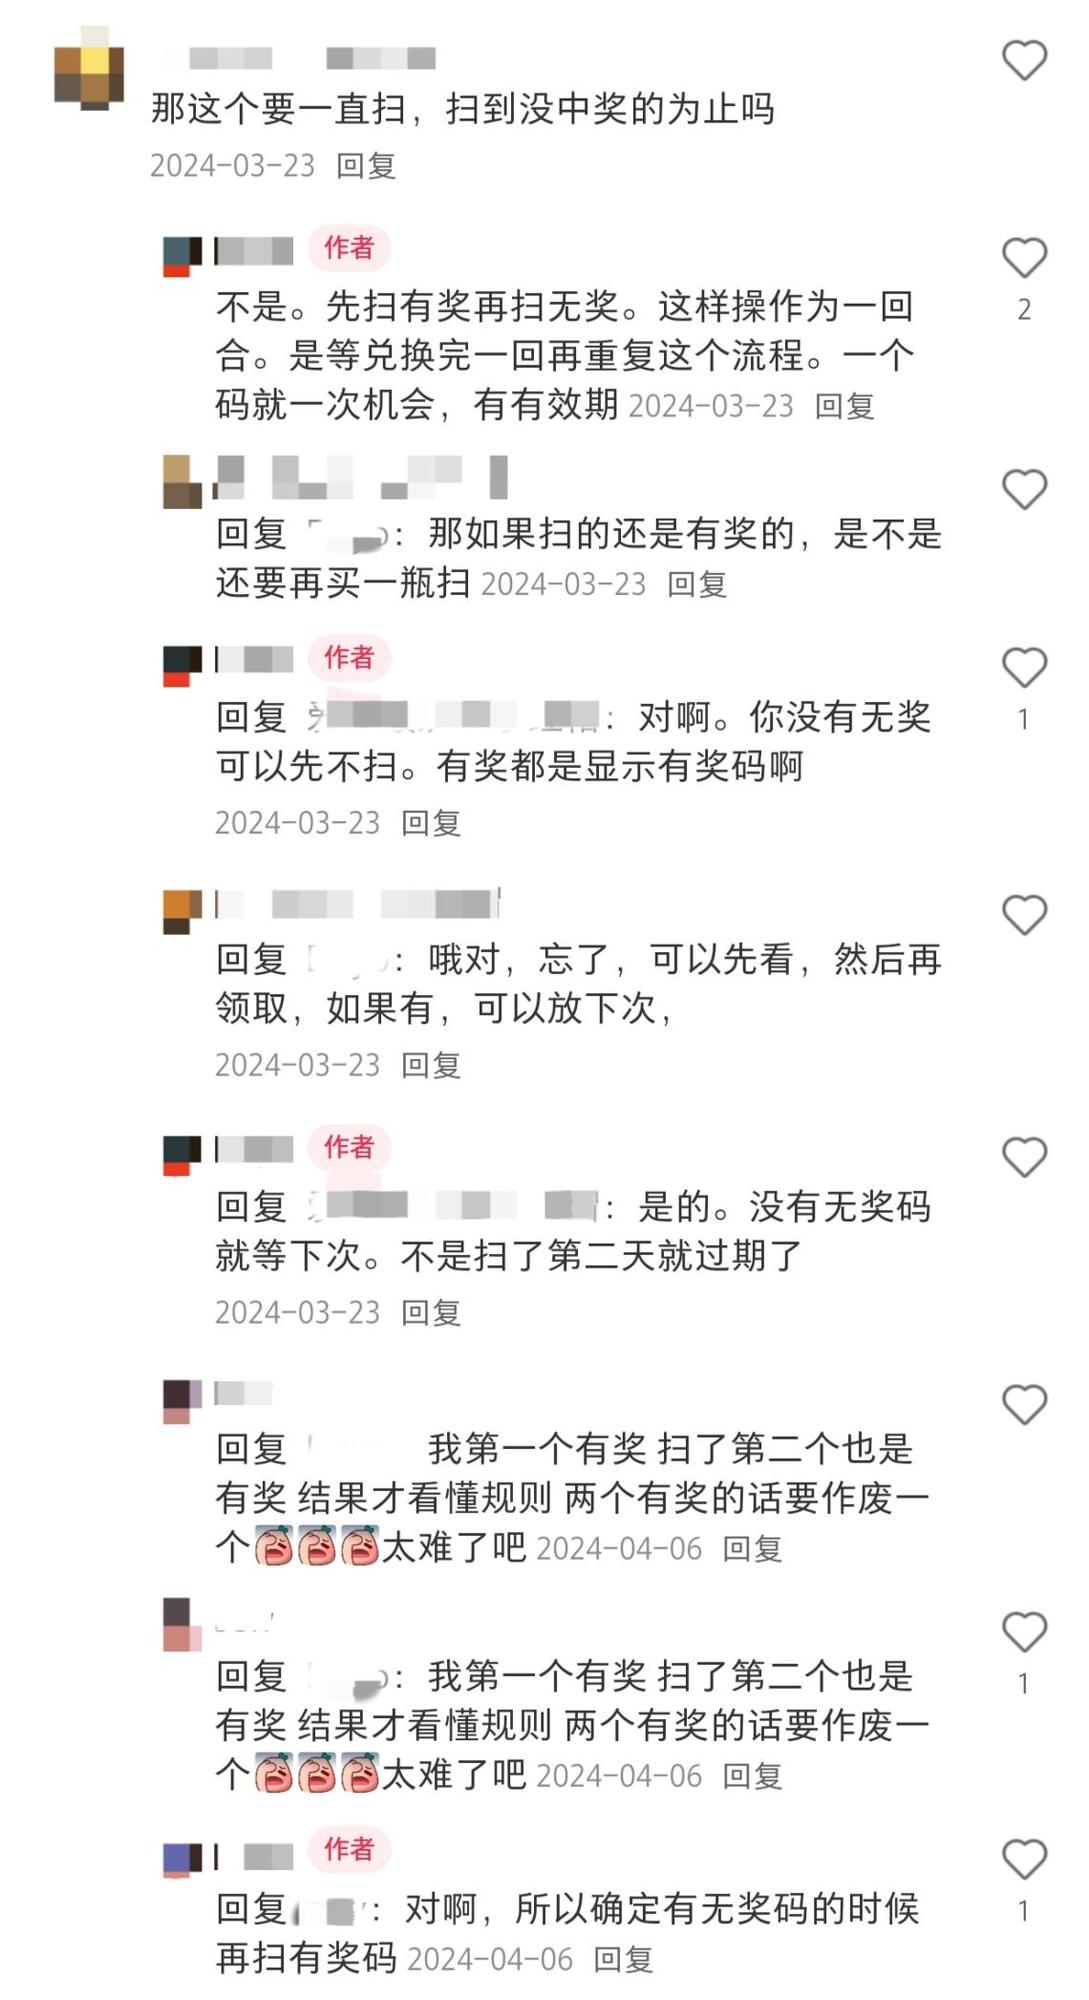Open the top commenter's avatar profile
Image resolution: width=1089 pixels, height=2000 pixels.
pos(89,68)
